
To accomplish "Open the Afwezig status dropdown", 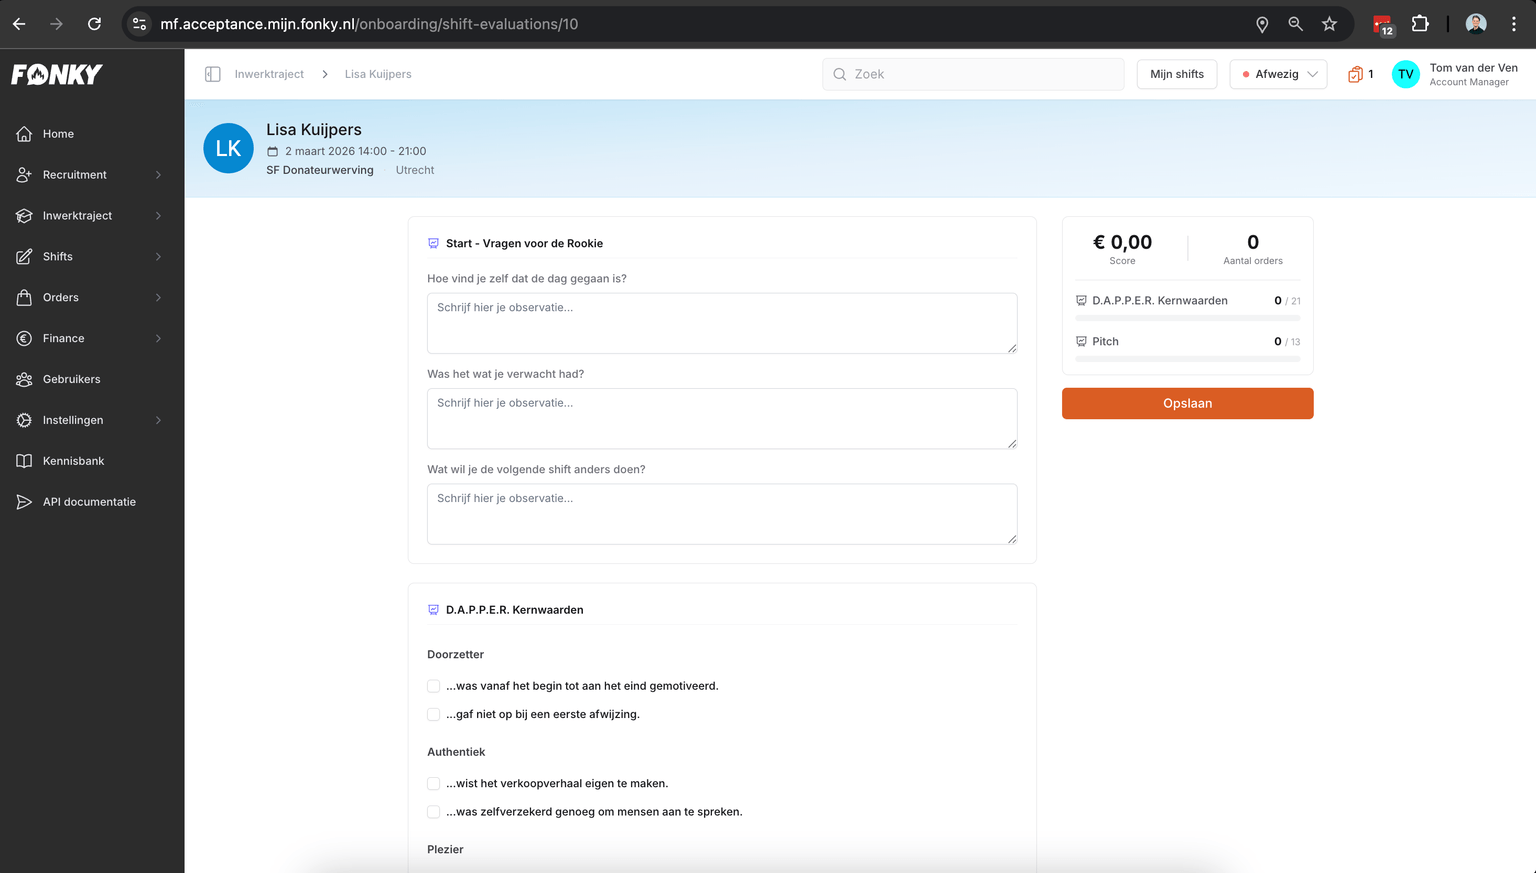I will click(1278, 74).
